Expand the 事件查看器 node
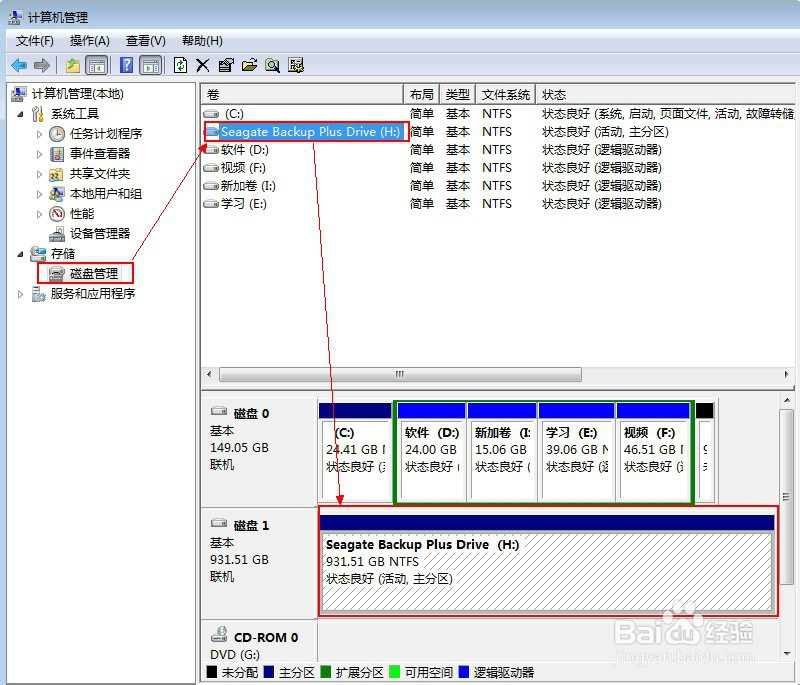 [x=39, y=154]
